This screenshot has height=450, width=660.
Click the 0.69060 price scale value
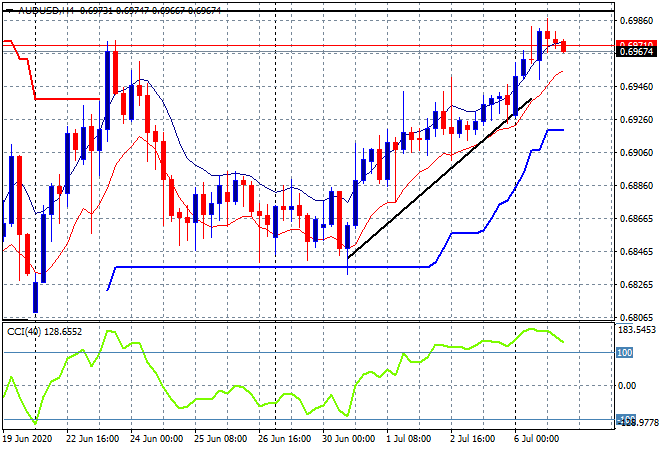(636, 152)
